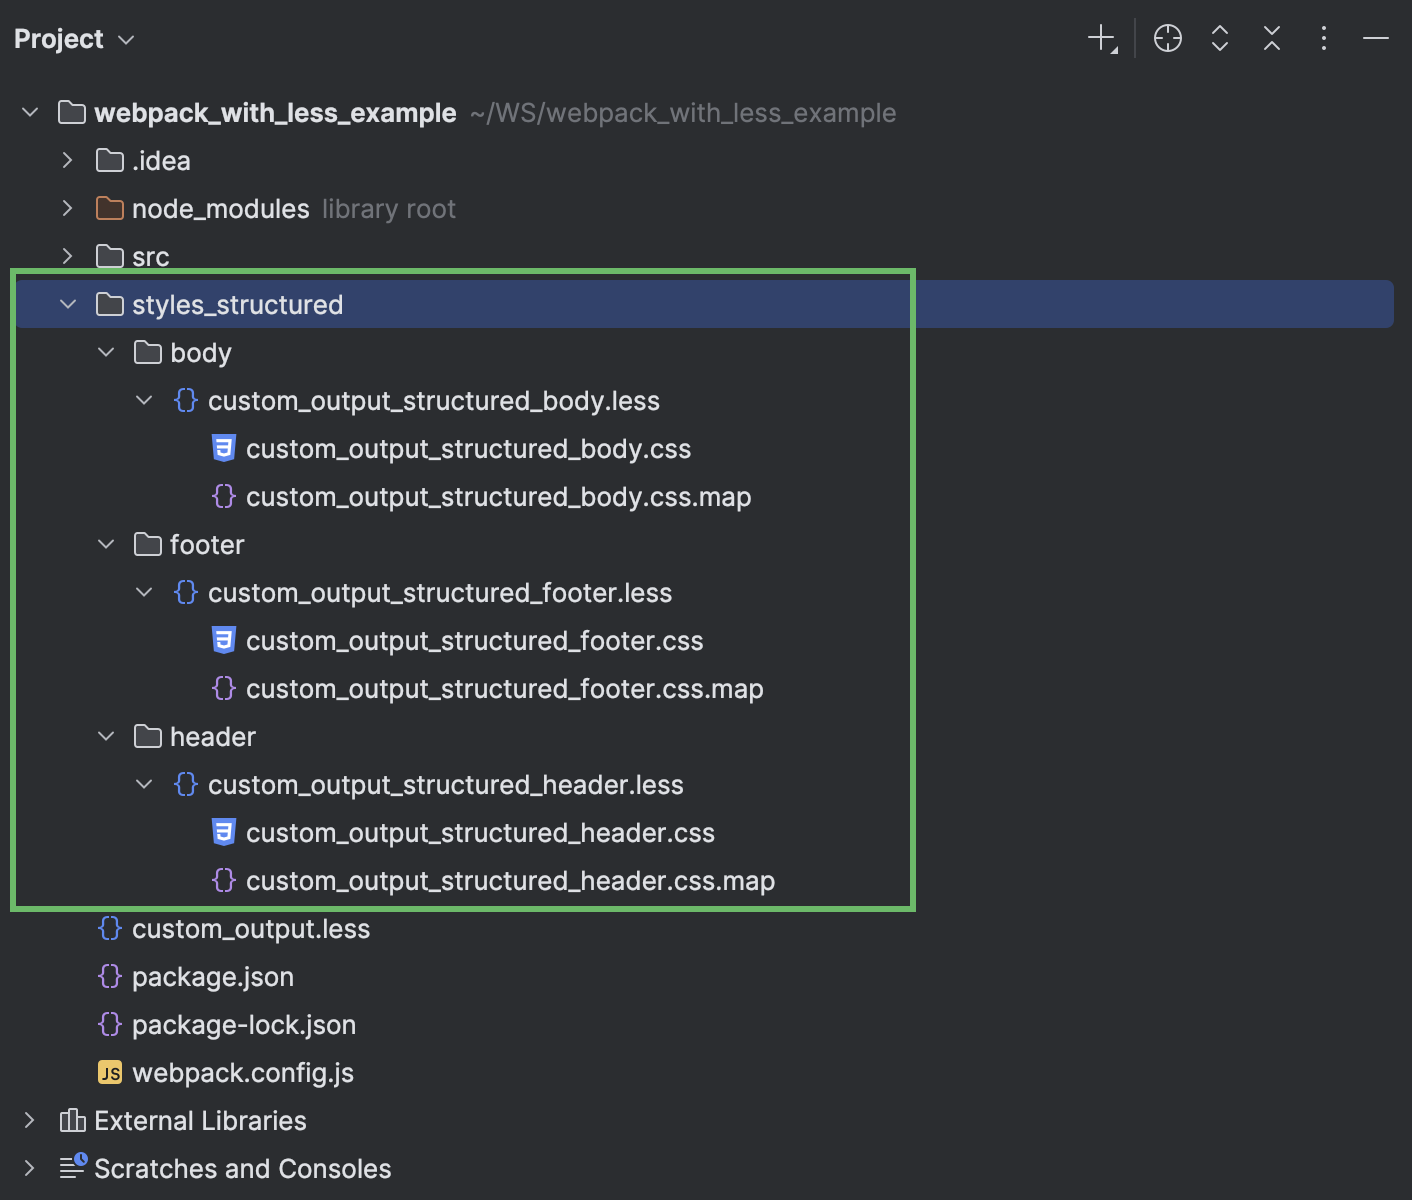The width and height of the screenshot is (1412, 1200).
Task: Open the Select Opened File icon
Action: coord(1167,38)
